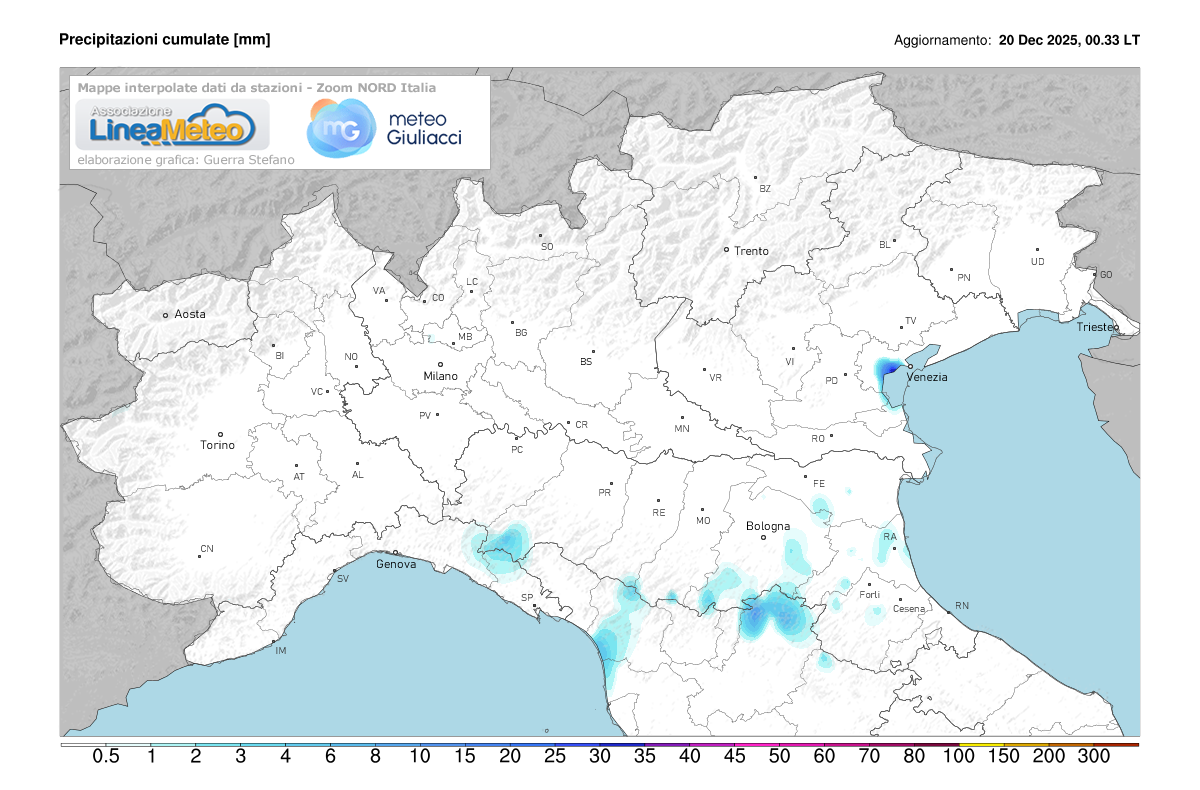Screen dimensions: 1200x790
Task: Click the Aosta city marker
Action: coord(167,313)
